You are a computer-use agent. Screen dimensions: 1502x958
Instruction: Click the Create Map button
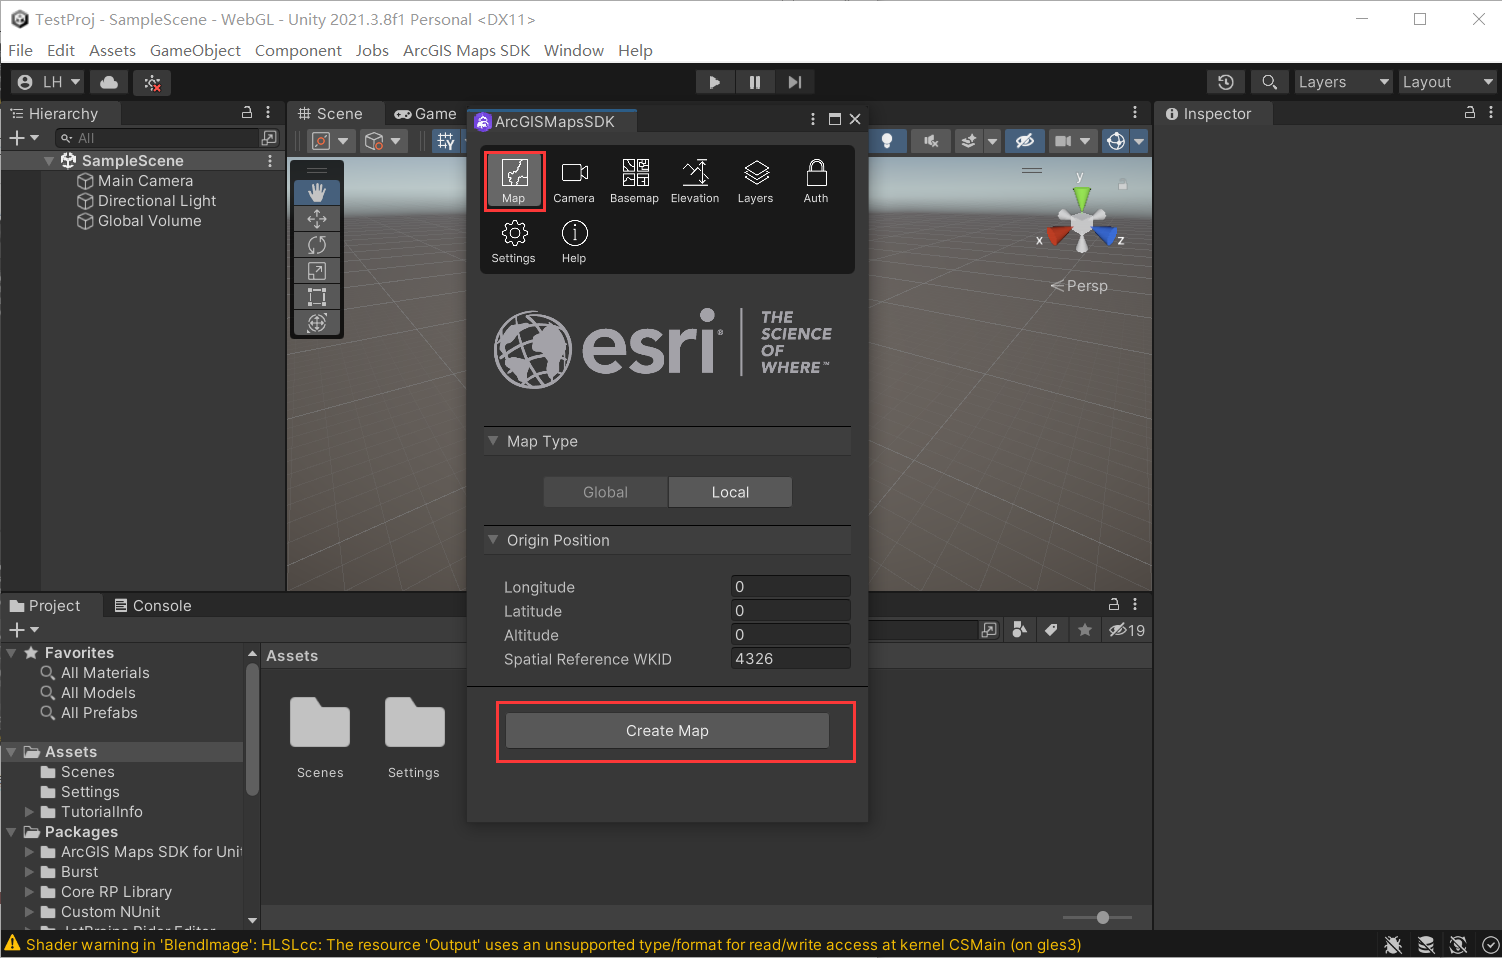(x=667, y=731)
